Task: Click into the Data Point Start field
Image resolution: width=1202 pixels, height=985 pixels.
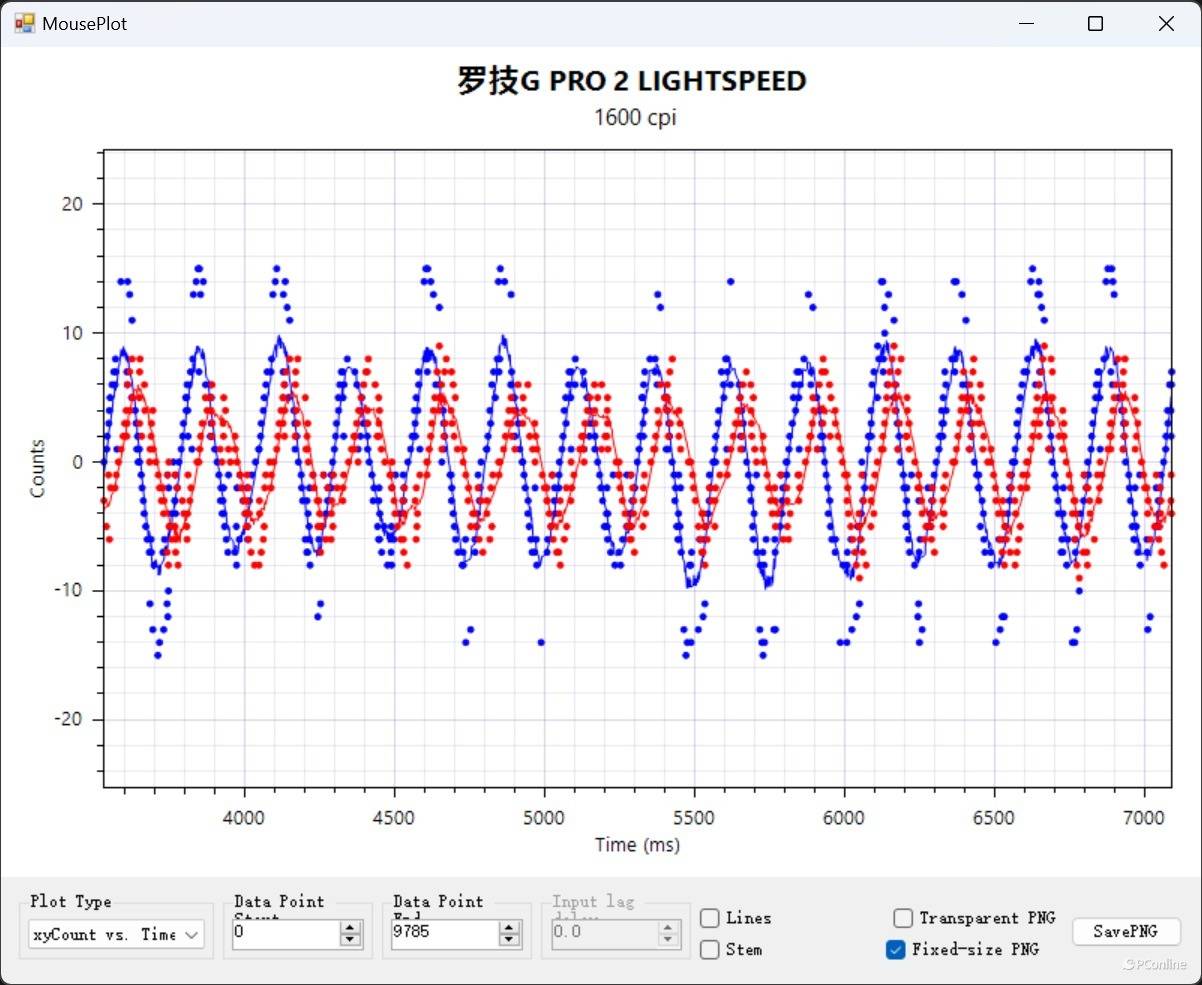Action: point(285,934)
